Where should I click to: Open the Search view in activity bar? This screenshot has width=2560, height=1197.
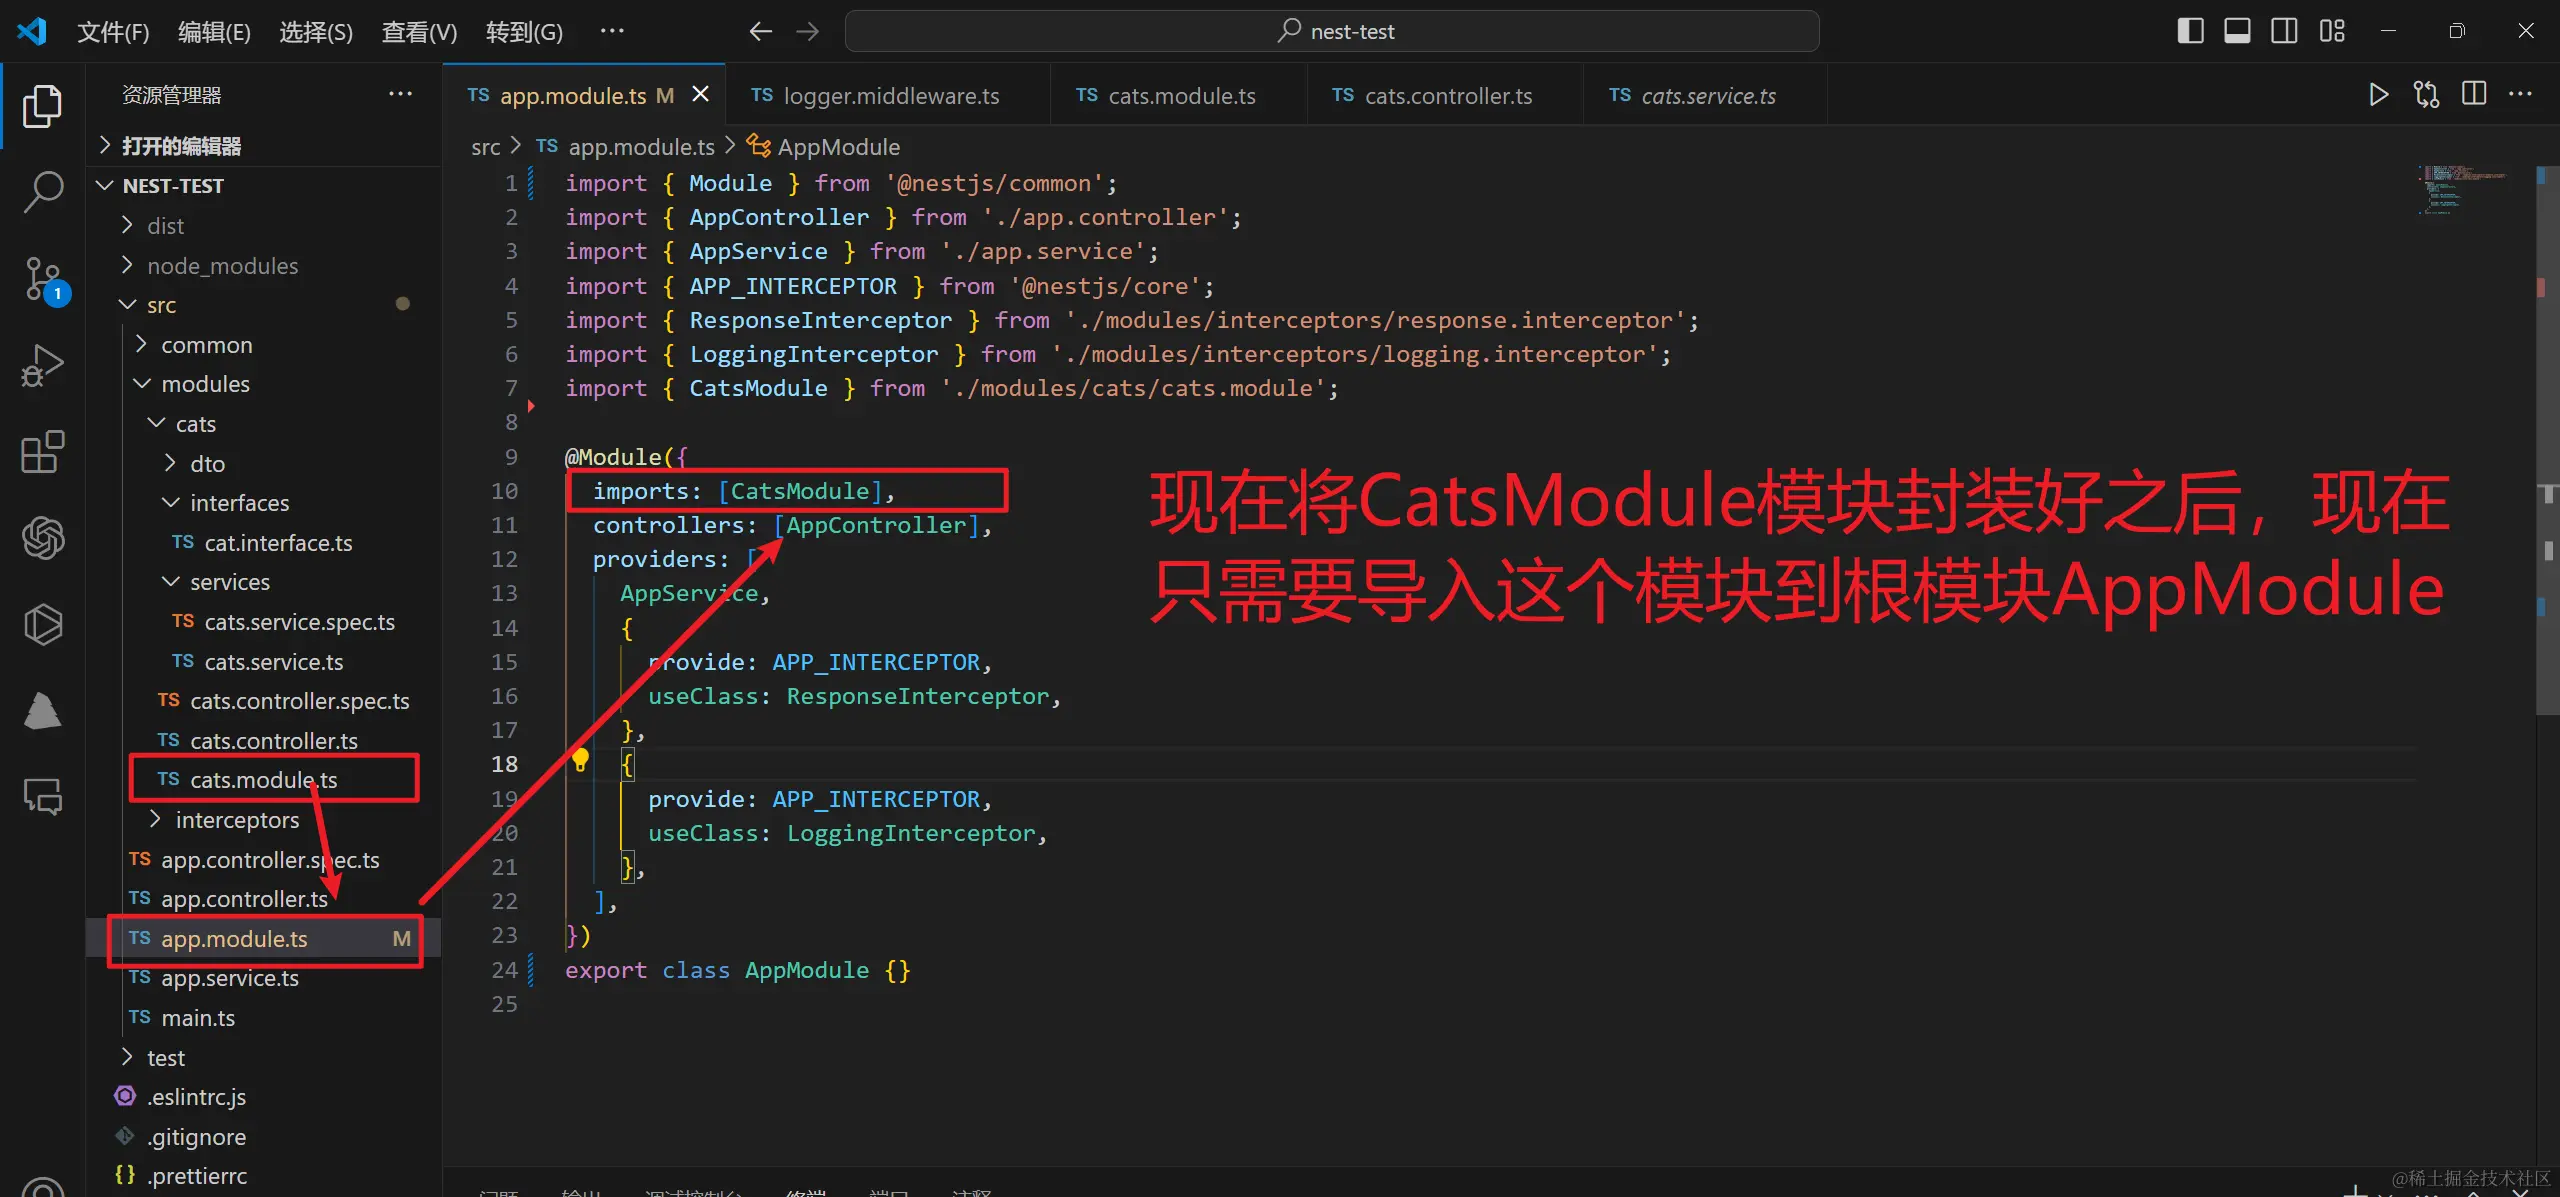pos(42,191)
